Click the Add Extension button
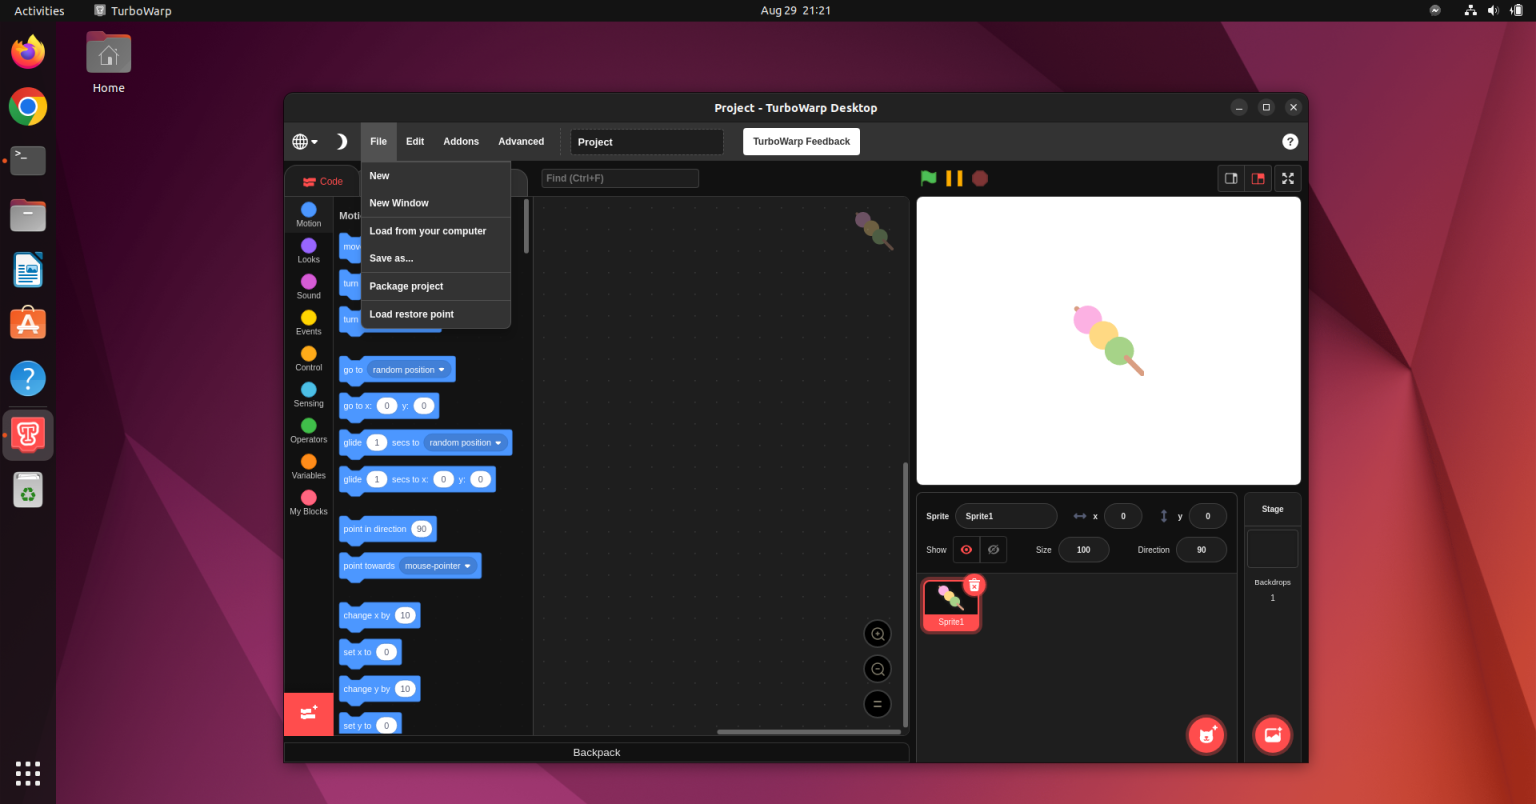The image size is (1536, 804). (x=308, y=714)
